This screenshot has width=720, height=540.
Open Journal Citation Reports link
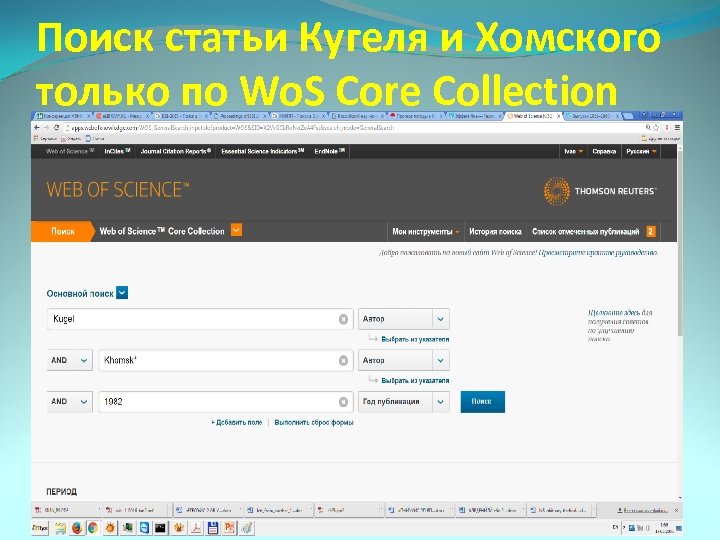pos(176,151)
